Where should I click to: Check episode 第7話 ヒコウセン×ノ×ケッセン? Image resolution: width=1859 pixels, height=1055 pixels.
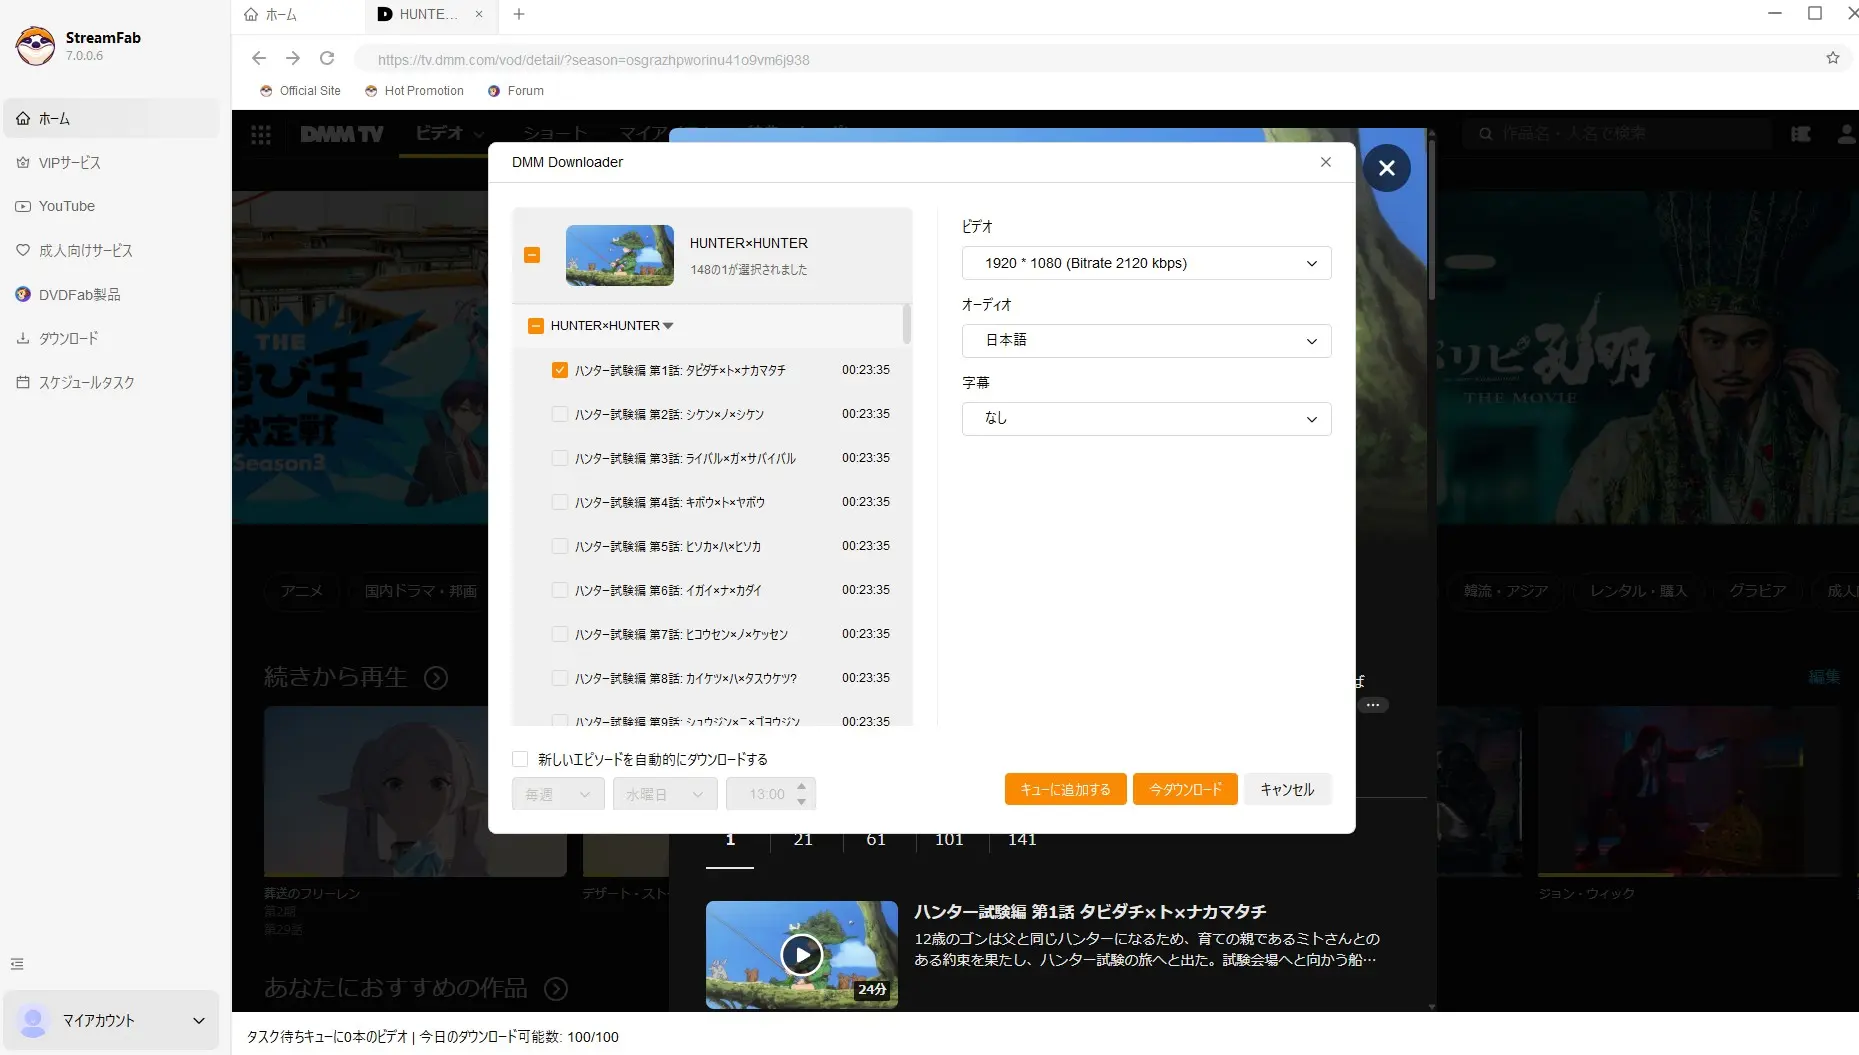tap(559, 634)
